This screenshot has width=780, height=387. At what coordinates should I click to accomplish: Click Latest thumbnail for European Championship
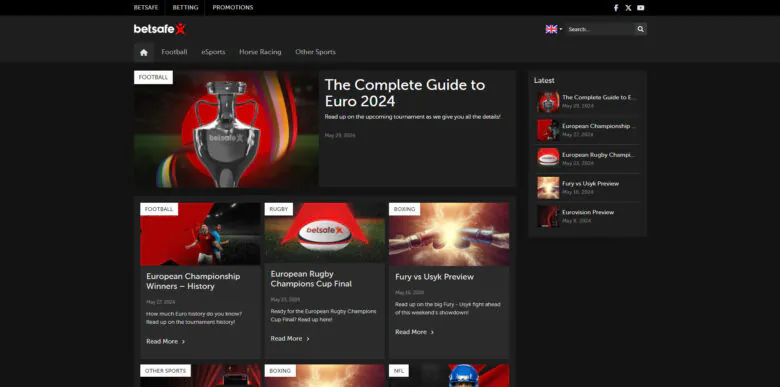click(x=548, y=130)
